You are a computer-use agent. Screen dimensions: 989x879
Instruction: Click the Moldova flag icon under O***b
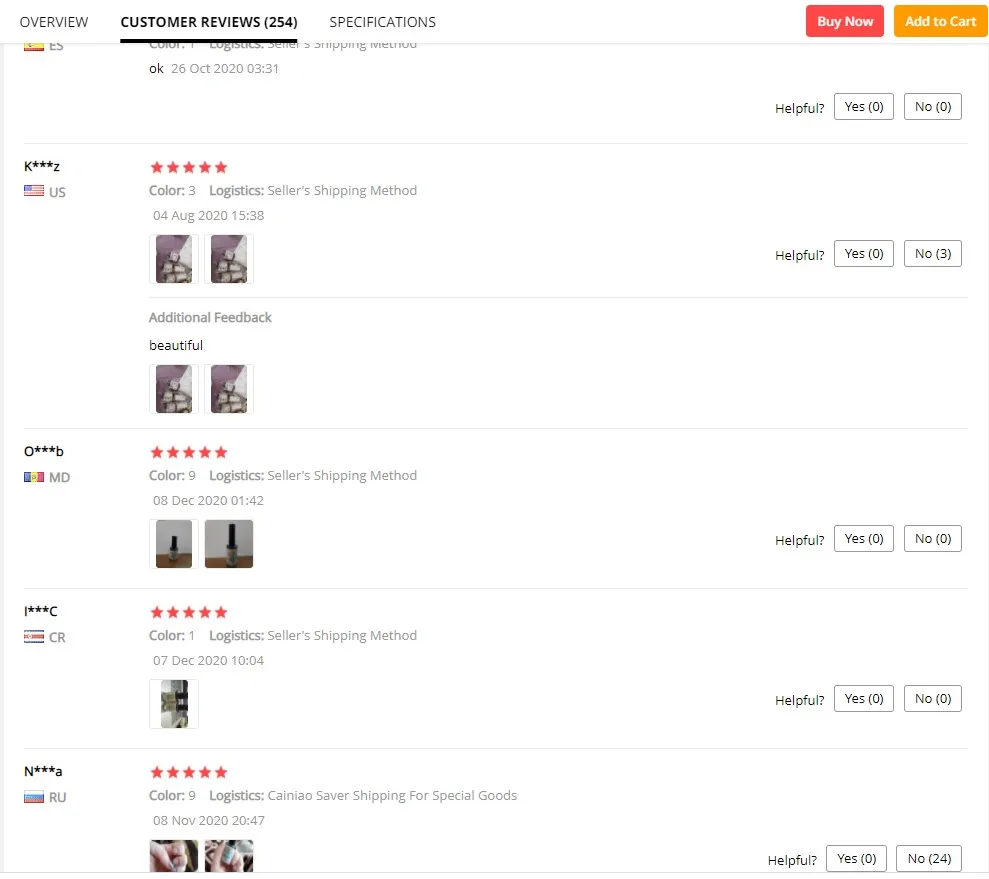(34, 477)
